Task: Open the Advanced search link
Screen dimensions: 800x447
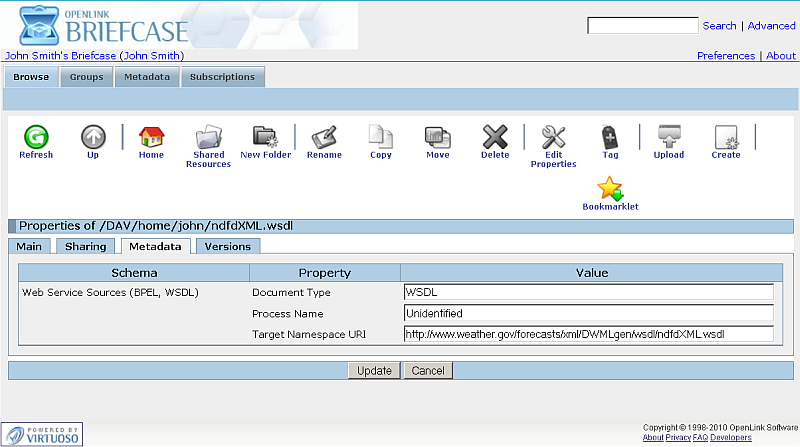Action: coord(771,26)
